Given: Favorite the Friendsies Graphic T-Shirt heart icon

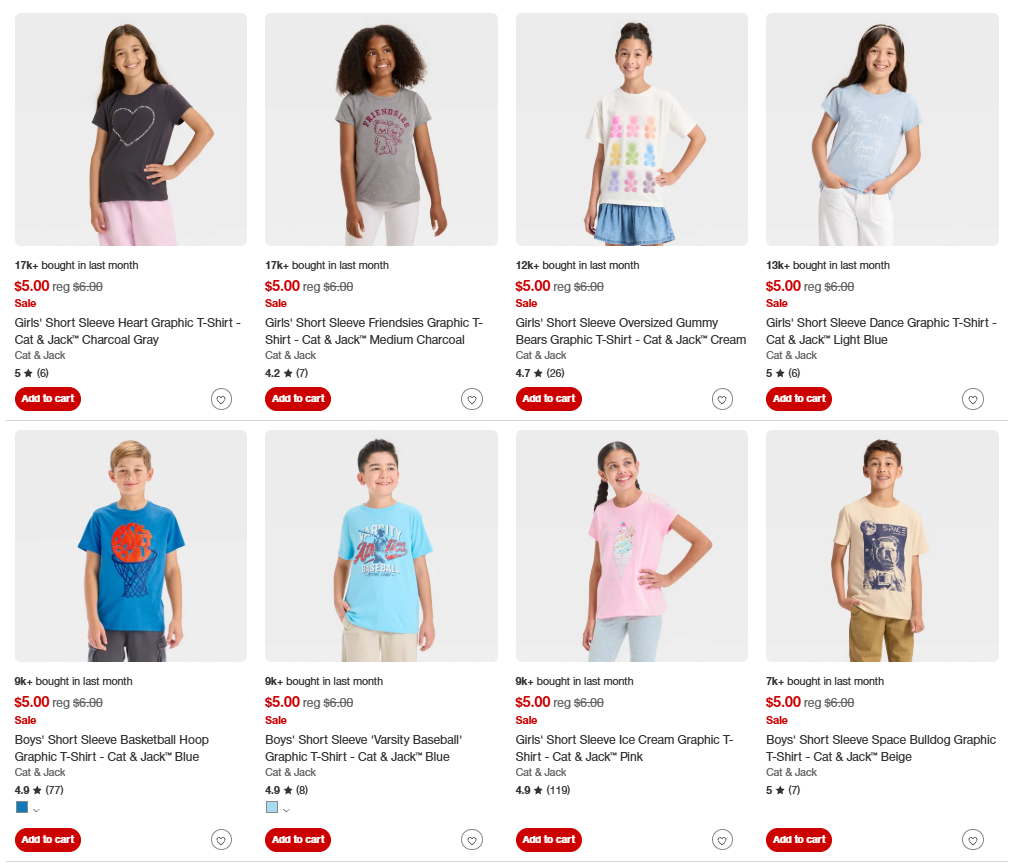Looking at the screenshot, I should click(472, 399).
